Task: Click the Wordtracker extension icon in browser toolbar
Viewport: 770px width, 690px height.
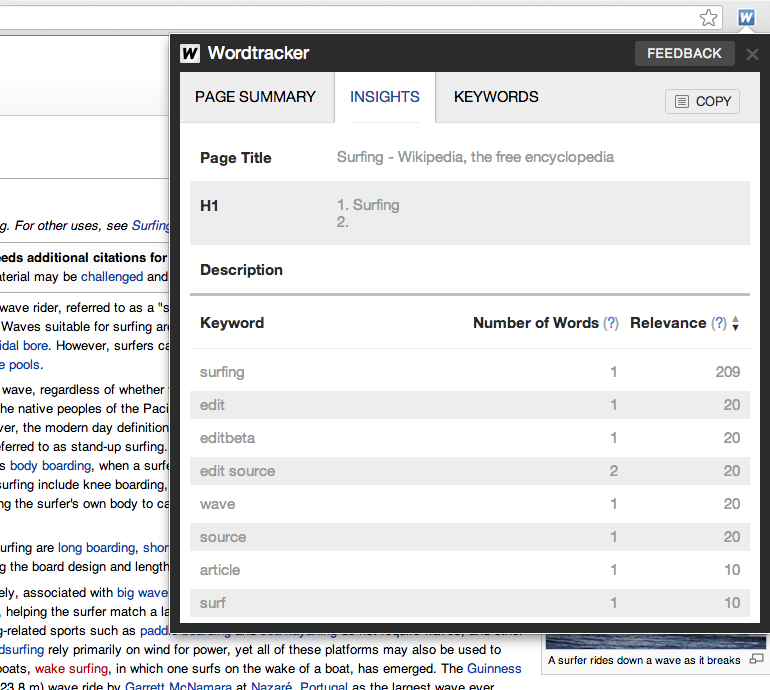Action: 746,18
